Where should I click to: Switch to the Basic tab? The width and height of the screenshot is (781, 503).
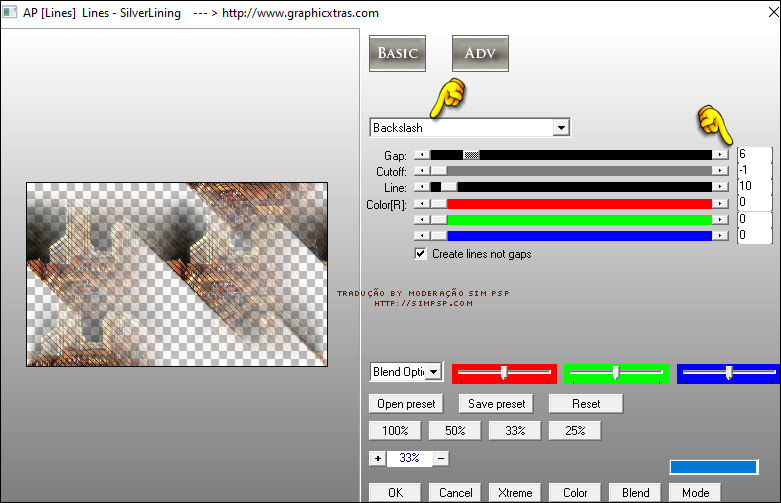pyautogui.click(x=397, y=53)
